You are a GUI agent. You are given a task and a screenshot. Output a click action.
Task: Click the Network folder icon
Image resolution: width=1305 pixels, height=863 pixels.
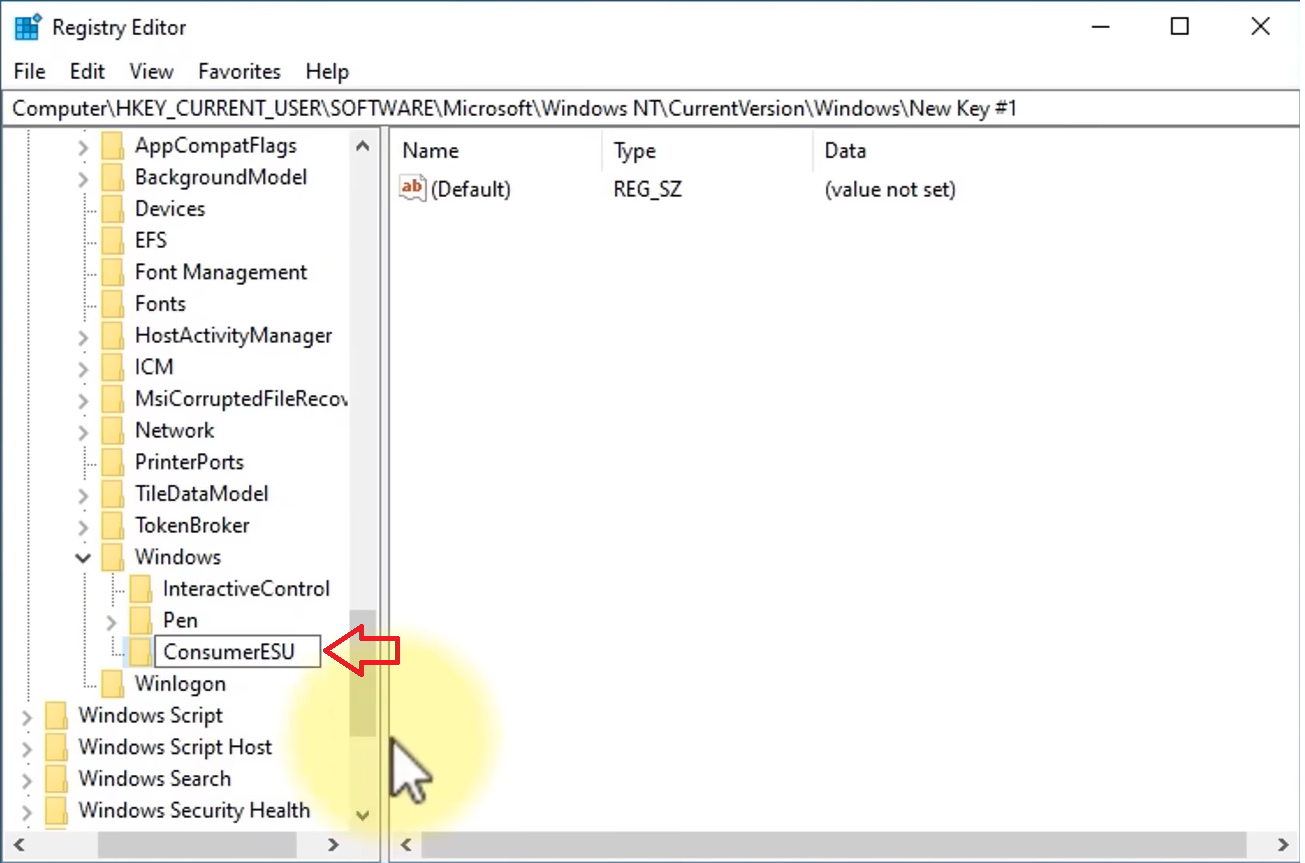[x=112, y=431]
